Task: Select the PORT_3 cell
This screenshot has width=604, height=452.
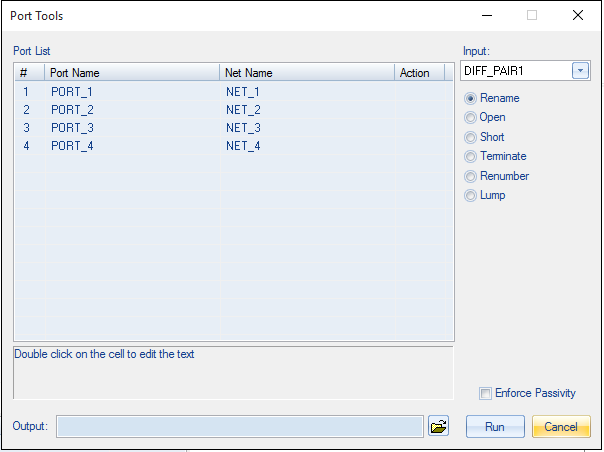Action: click(72, 128)
